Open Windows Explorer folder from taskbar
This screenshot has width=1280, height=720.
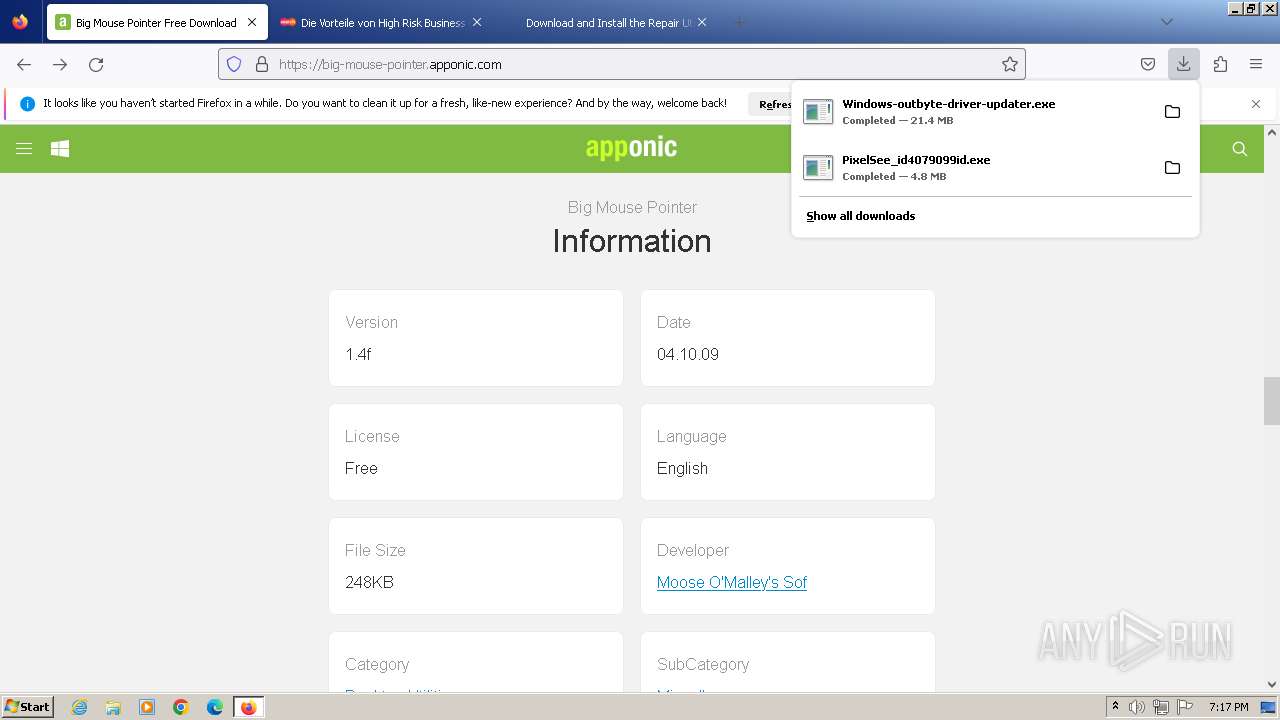coord(113,707)
